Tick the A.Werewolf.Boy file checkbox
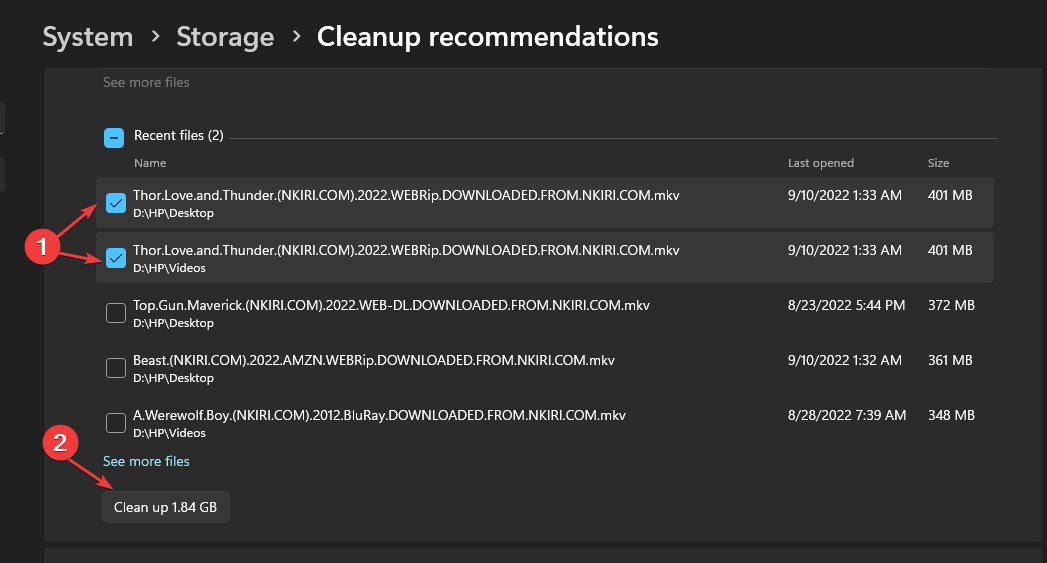Viewport: 1047px width, 563px height. [x=116, y=422]
